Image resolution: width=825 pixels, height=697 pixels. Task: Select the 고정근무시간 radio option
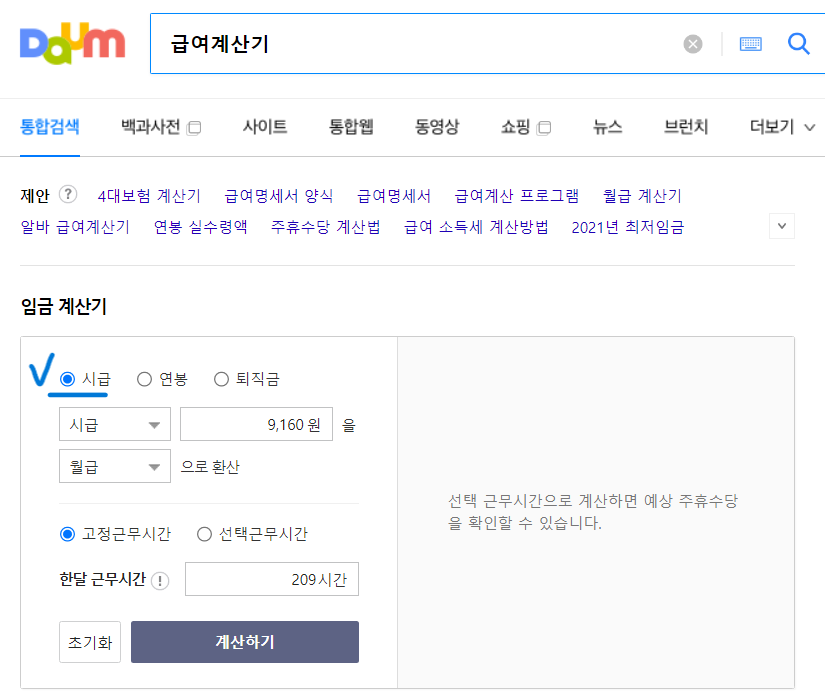(x=67, y=534)
